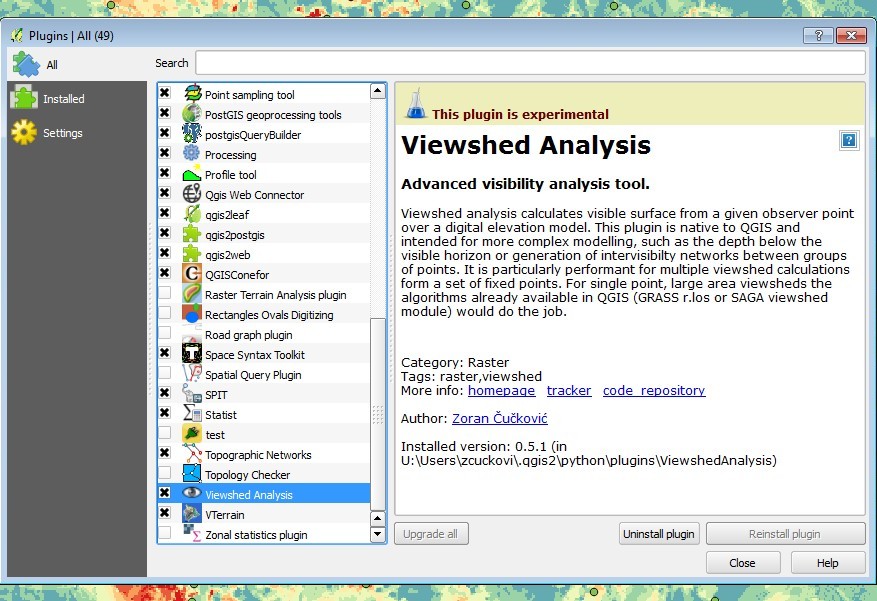
Task: Click the plugin list scroll down arrow
Action: [378, 534]
